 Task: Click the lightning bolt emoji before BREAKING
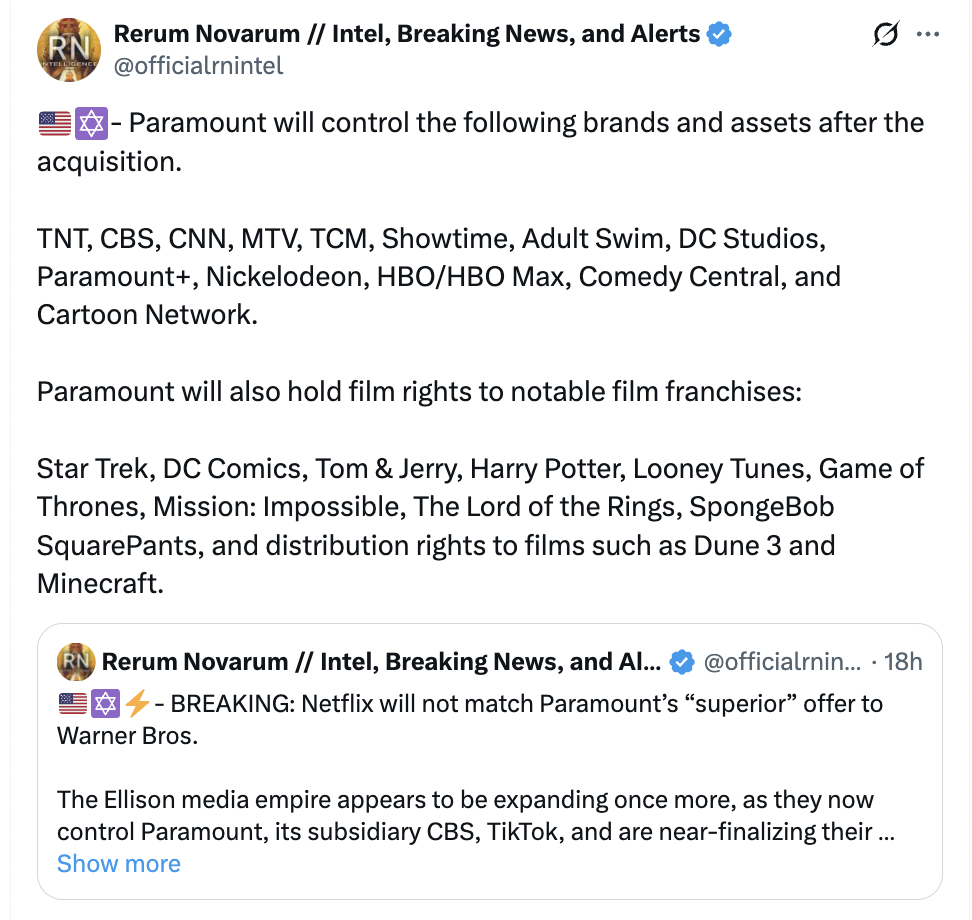pyautogui.click(x=137, y=704)
